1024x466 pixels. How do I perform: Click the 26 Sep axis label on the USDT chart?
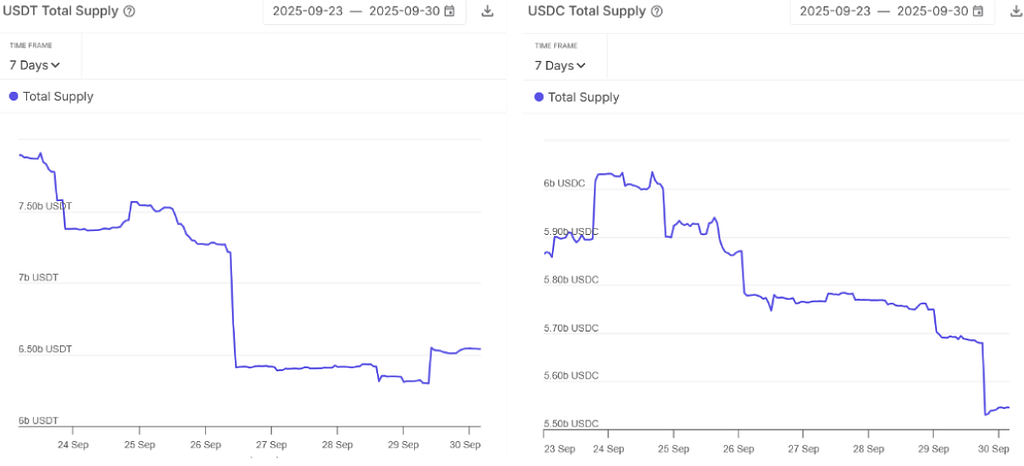204,445
